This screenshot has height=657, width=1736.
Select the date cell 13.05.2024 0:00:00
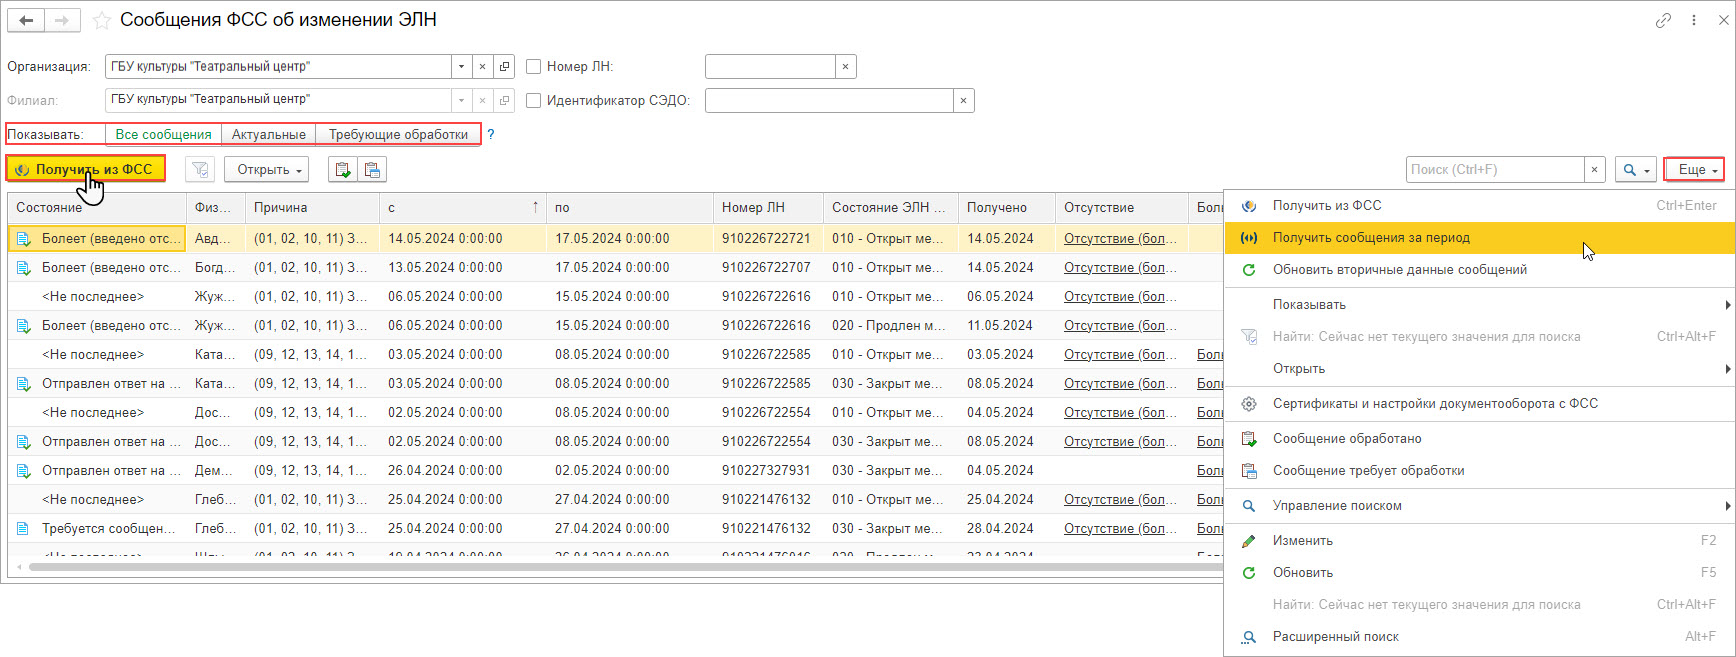click(x=463, y=268)
